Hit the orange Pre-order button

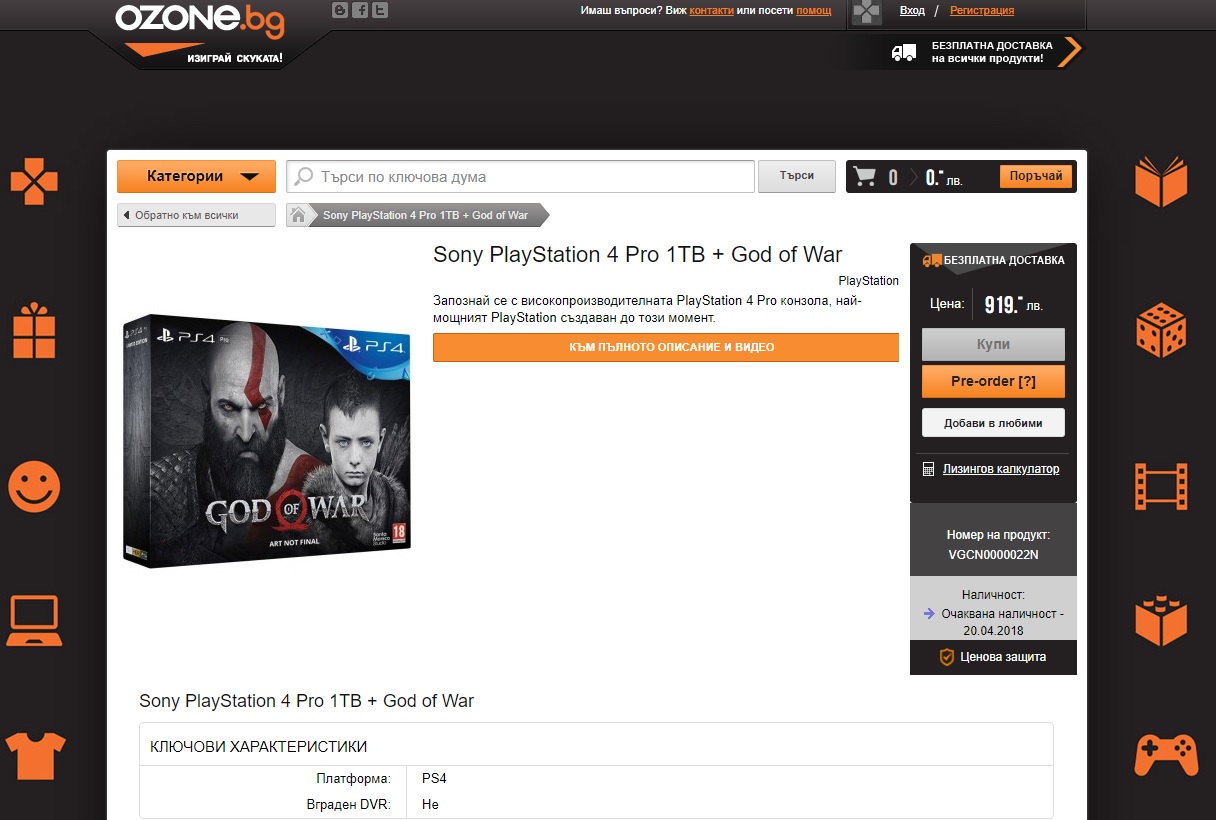click(x=993, y=382)
